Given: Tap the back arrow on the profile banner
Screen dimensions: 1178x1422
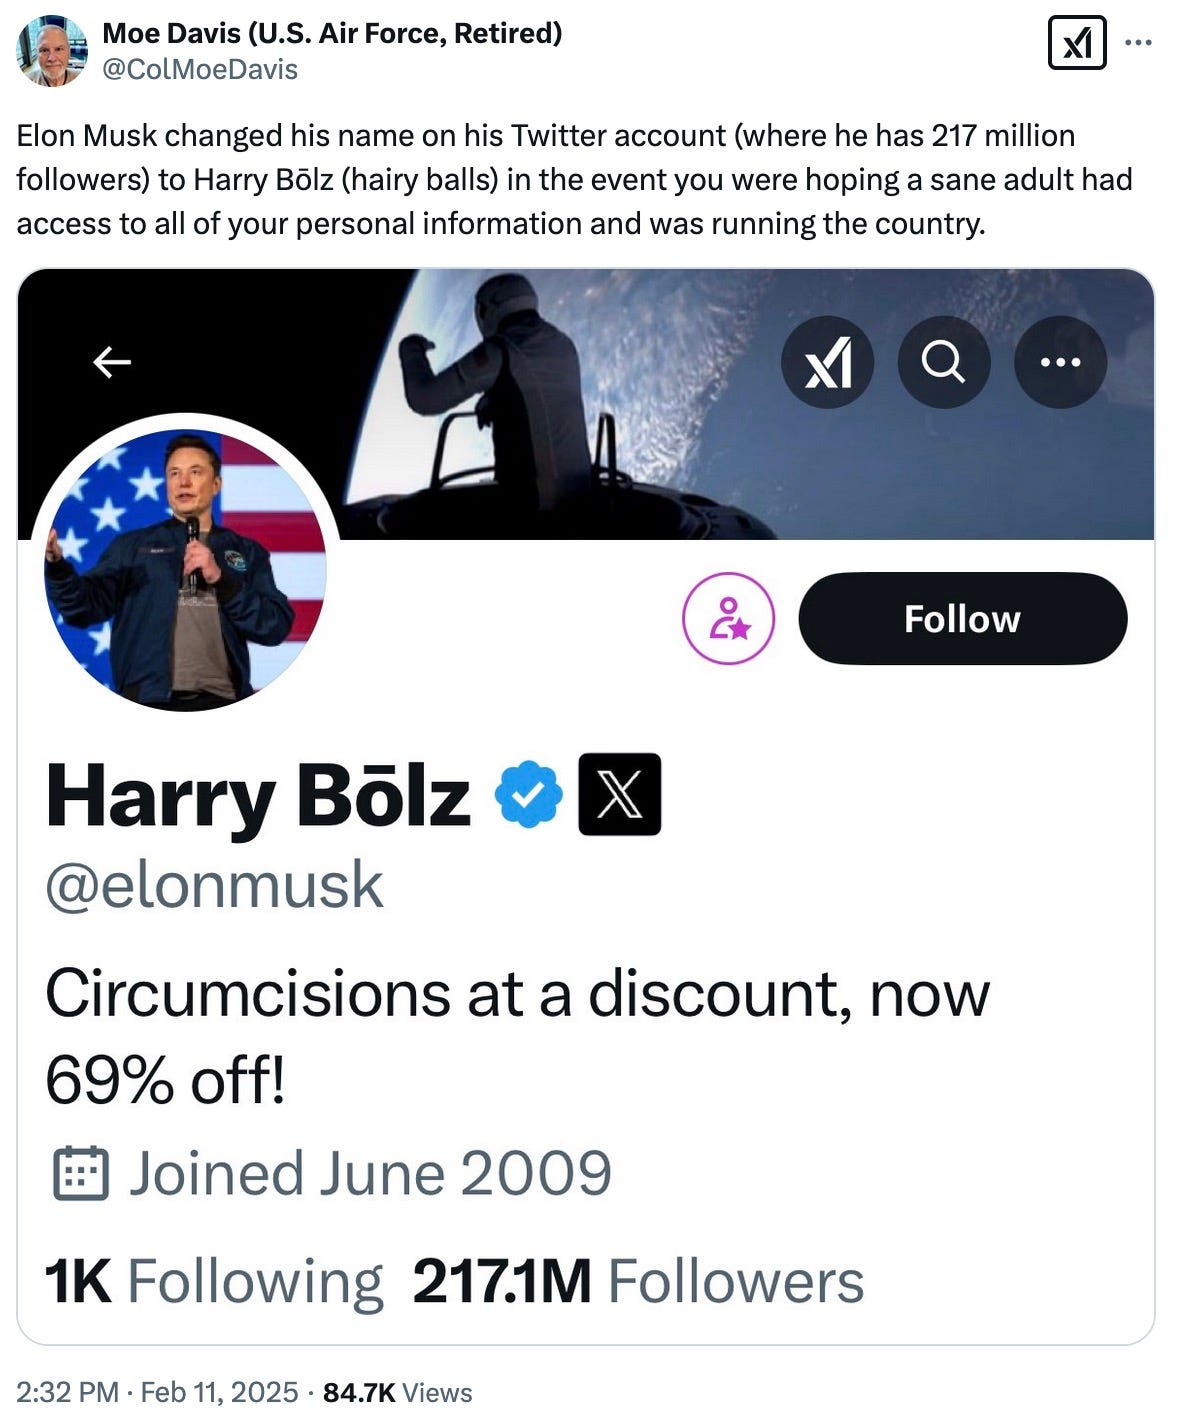Looking at the screenshot, I should tap(112, 362).
